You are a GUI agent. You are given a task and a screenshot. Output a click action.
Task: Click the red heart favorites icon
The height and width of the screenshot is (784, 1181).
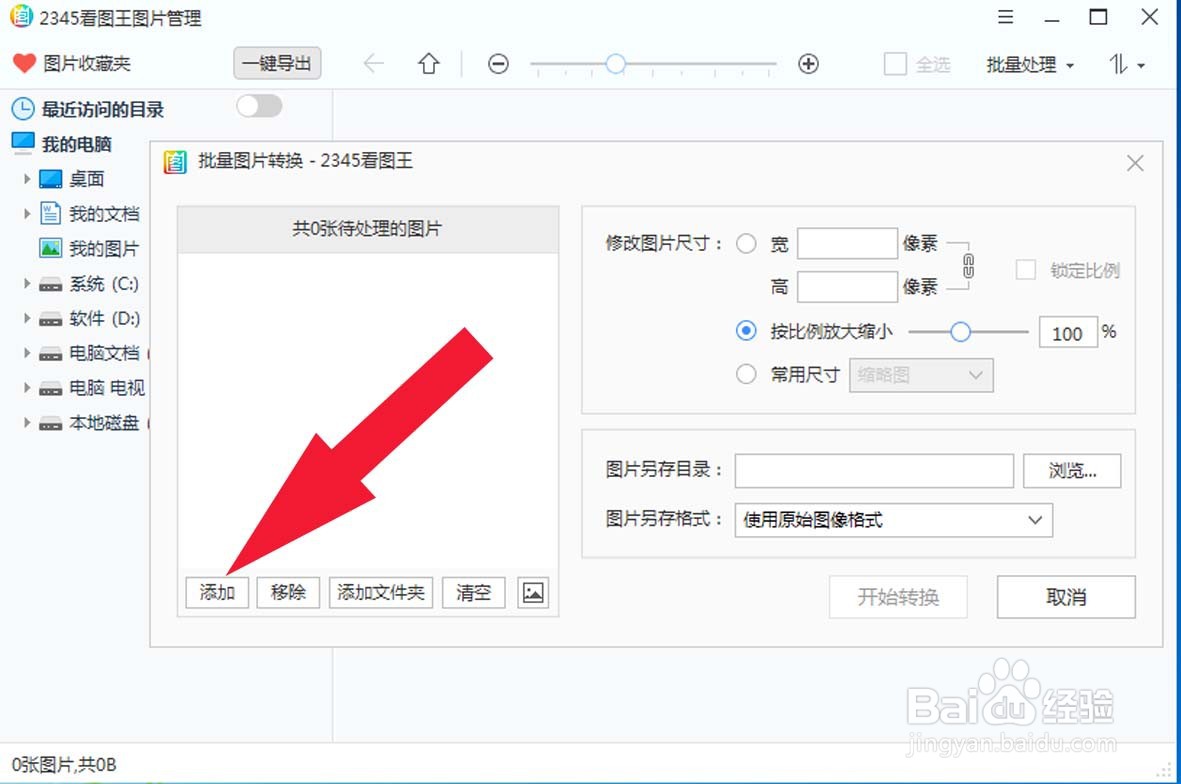click(24, 63)
